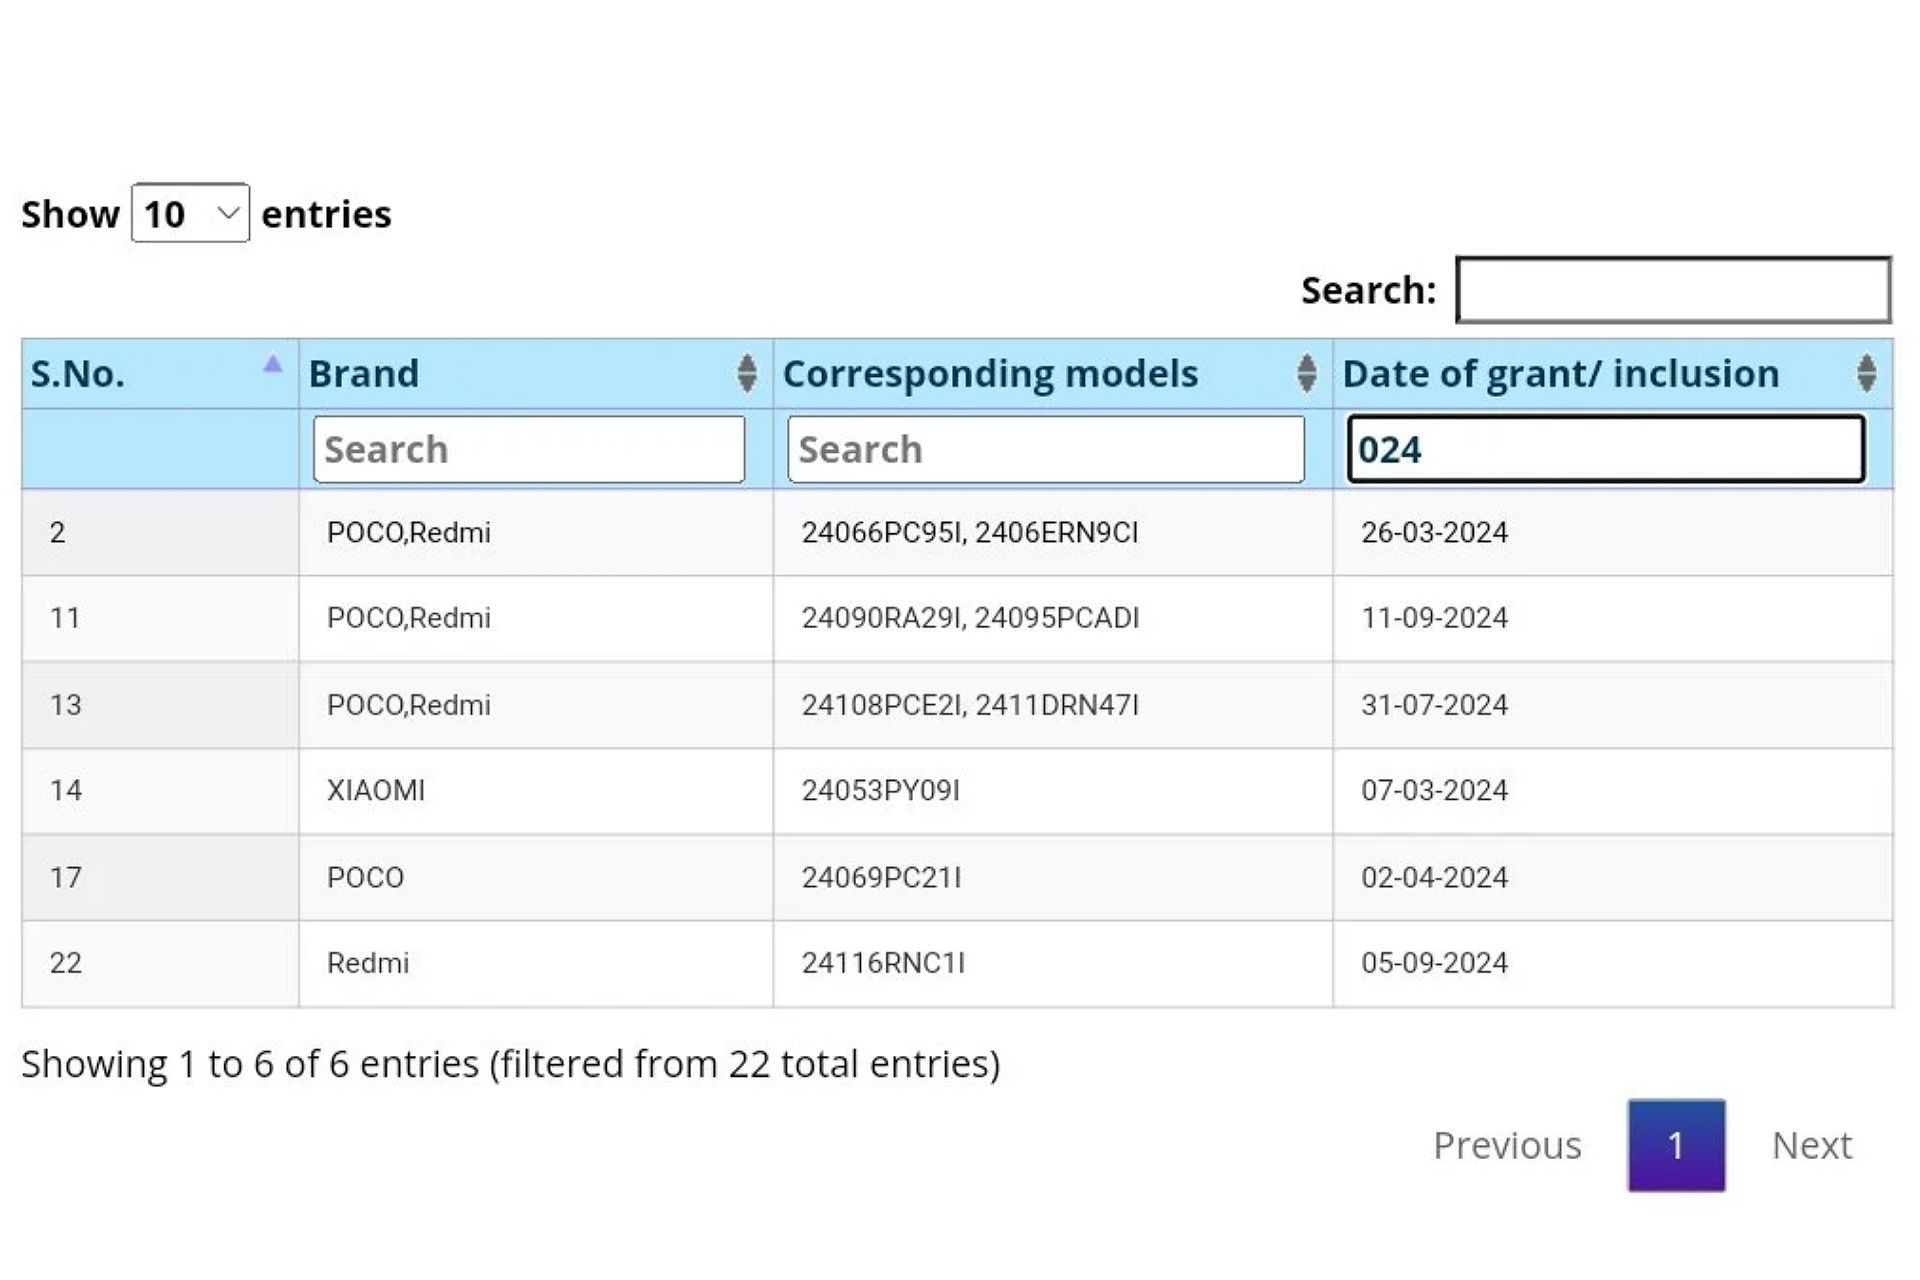Screen dimensions: 1920x1280
Task: Focus the global Search input field
Action: point(1673,290)
